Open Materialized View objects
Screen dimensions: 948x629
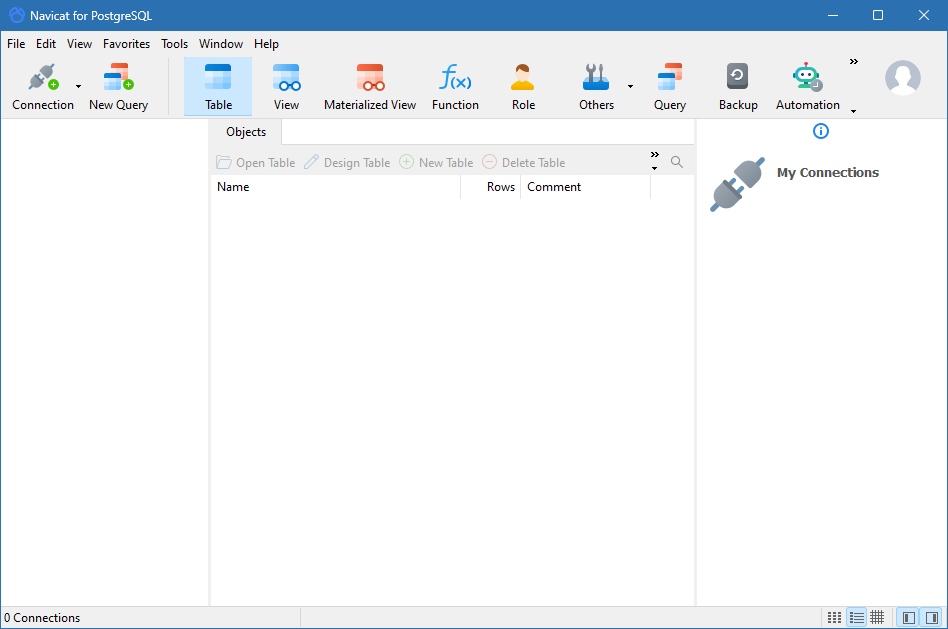pyautogui.click(x=370, y=87)
